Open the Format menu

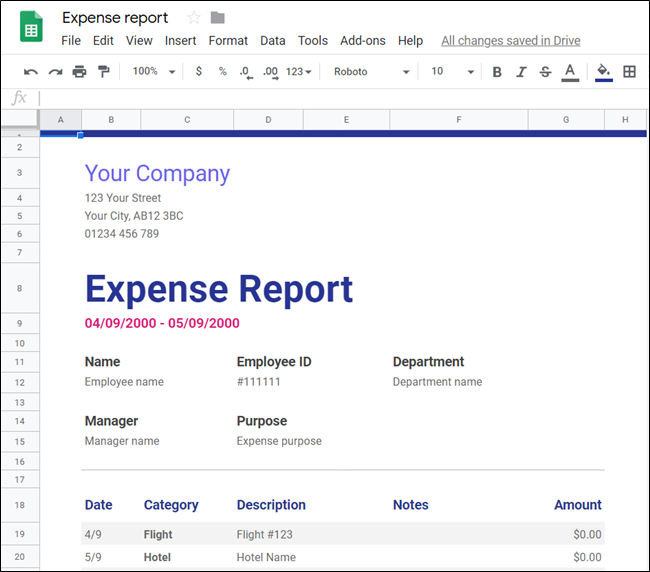(x=228, y=41)
